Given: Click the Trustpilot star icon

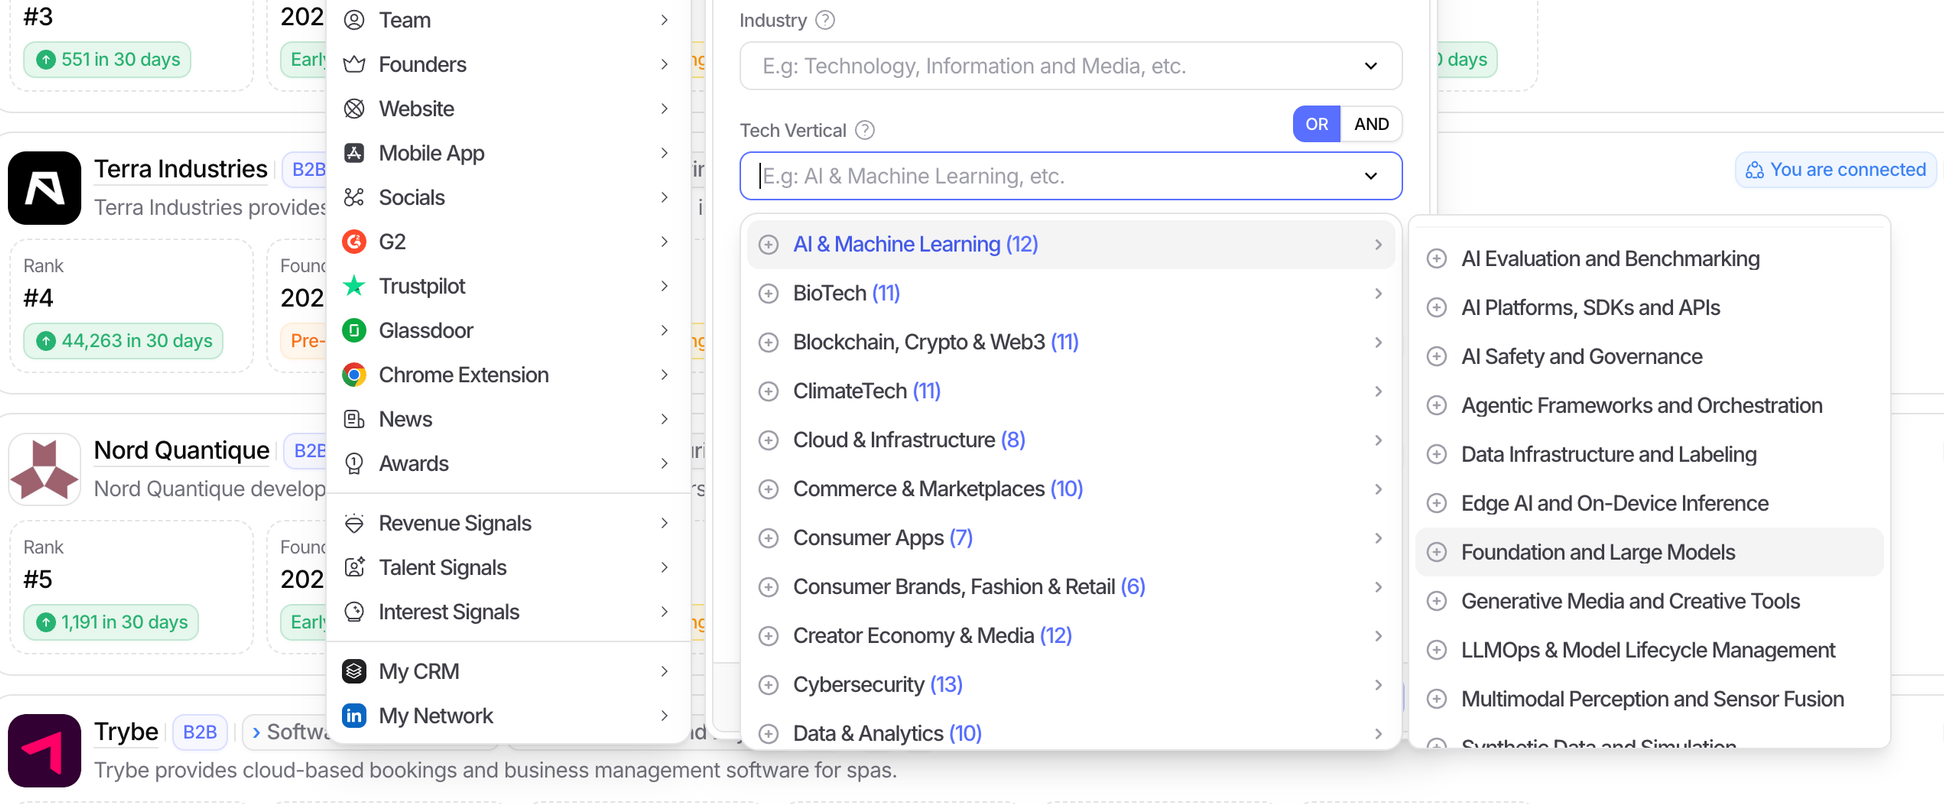Looking at the screenshot, I should pyautogui.click(x=354, y=286).
